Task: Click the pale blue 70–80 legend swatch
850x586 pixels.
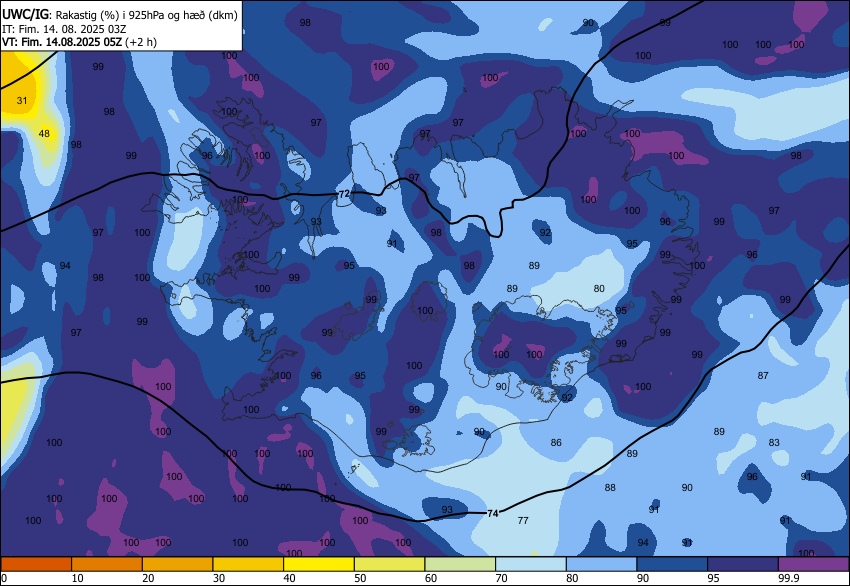Action: coord(531,564)
